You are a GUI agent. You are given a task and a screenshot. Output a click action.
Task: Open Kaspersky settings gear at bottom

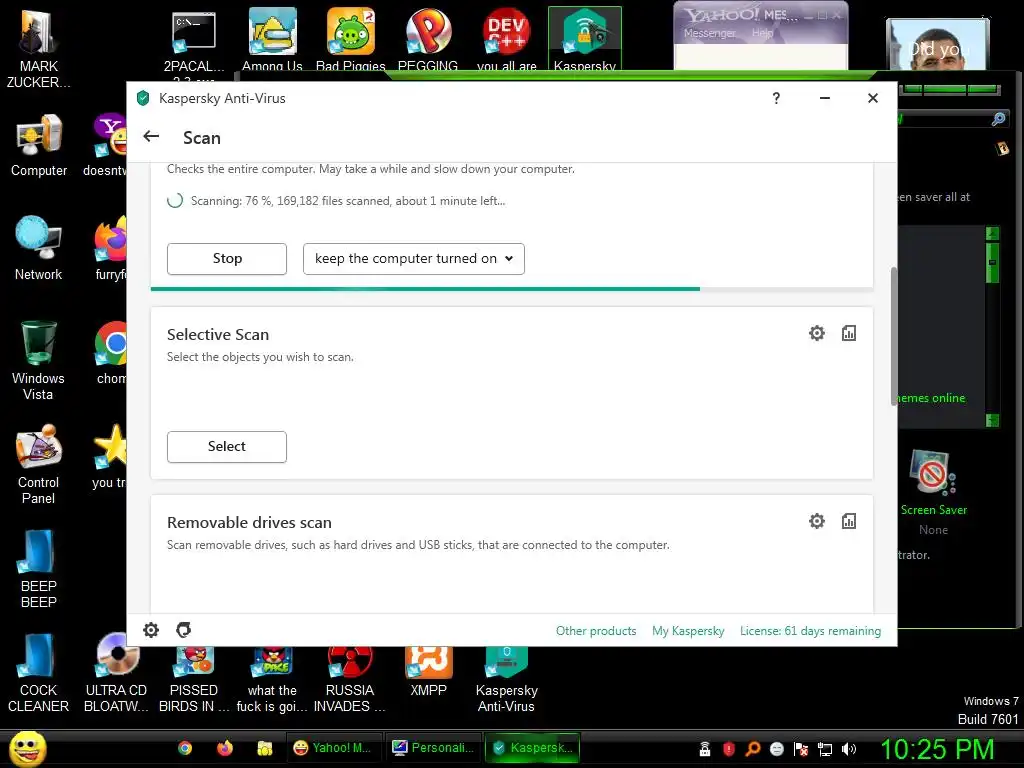pos(151,630)
